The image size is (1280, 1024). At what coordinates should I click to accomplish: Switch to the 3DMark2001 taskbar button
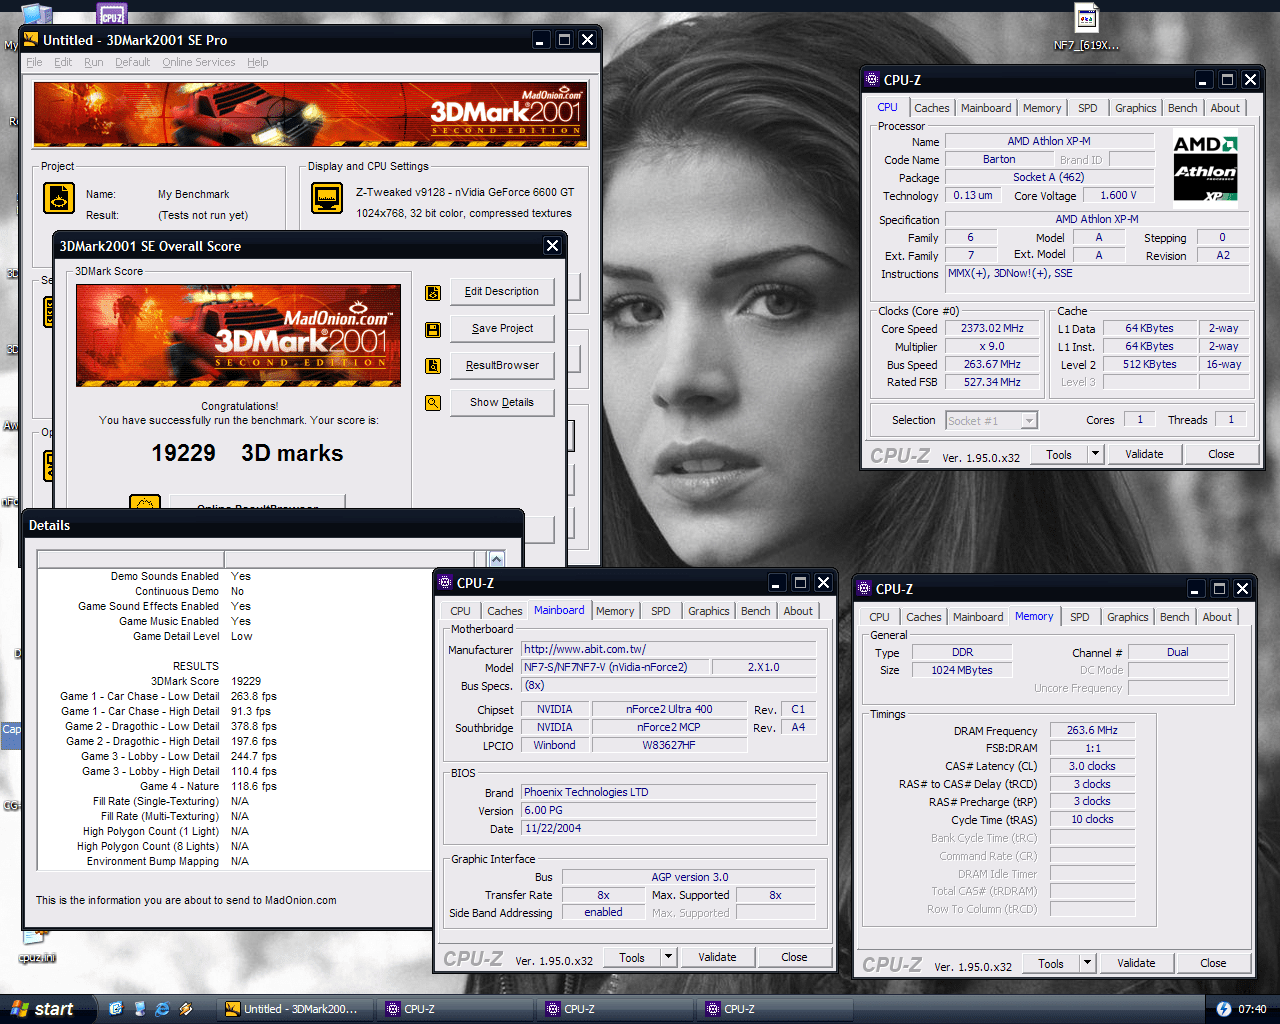(x=295, y=1009)
